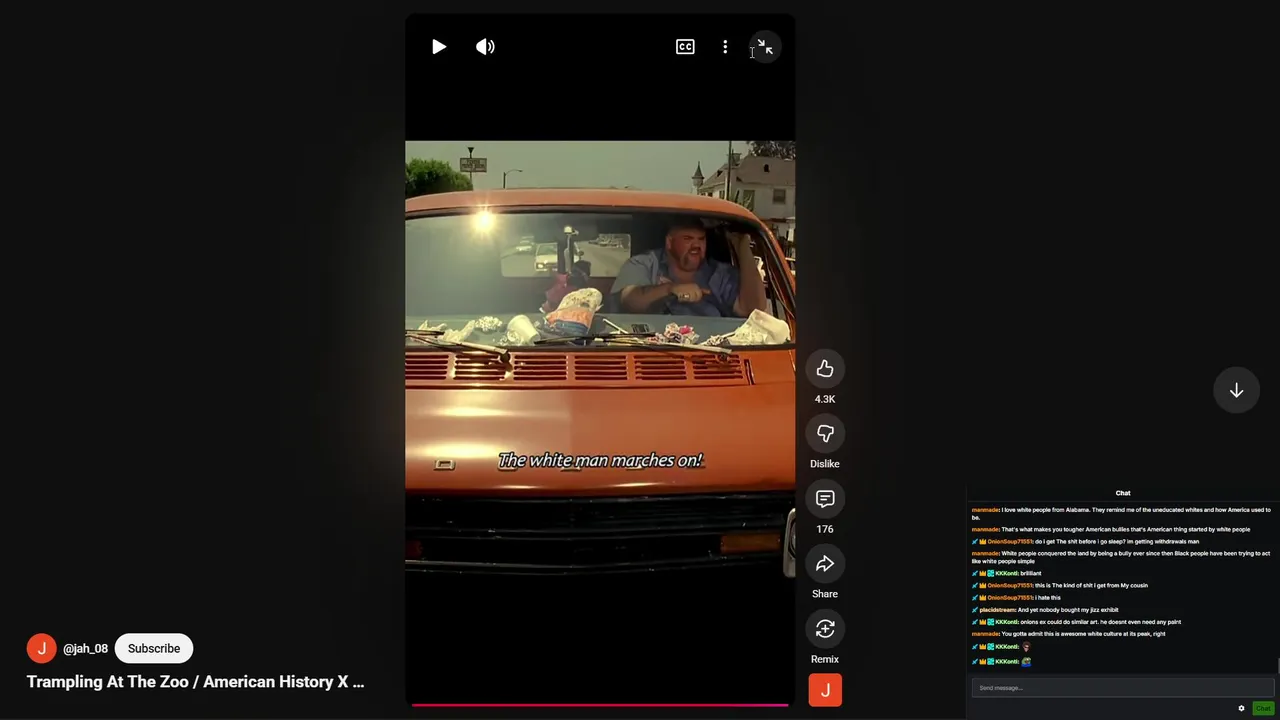
Task: Click the round J channel avatar beside @jah_08
Action: coord(41,648)
